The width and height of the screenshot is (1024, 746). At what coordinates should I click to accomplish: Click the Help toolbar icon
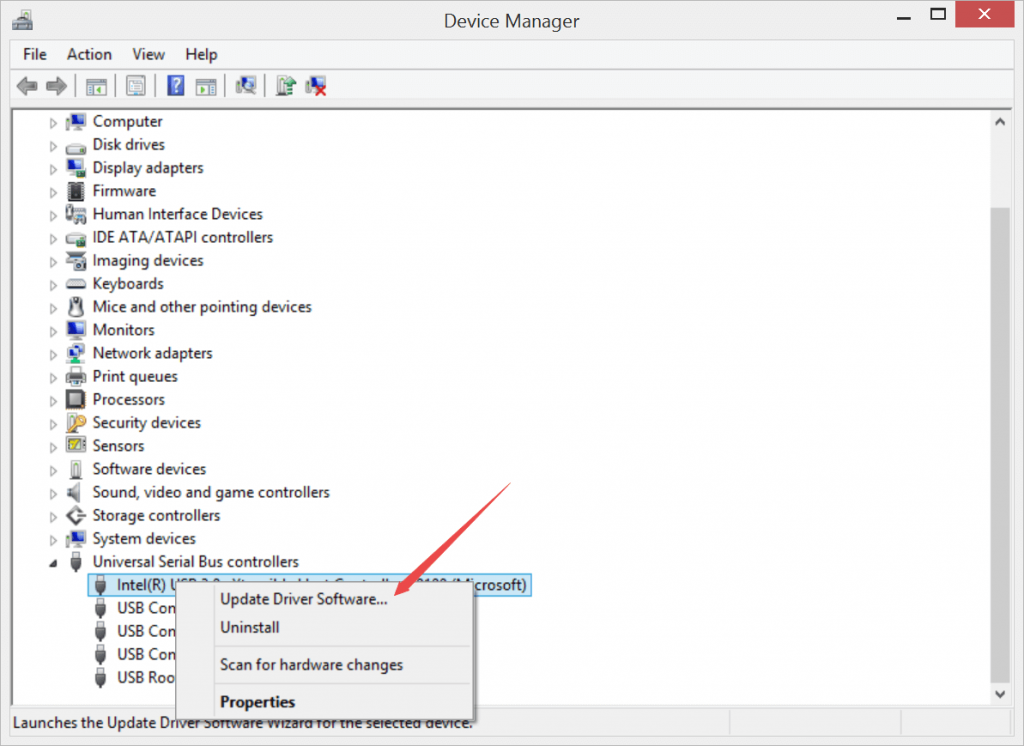pyautogui.click(x=175, y=85)
